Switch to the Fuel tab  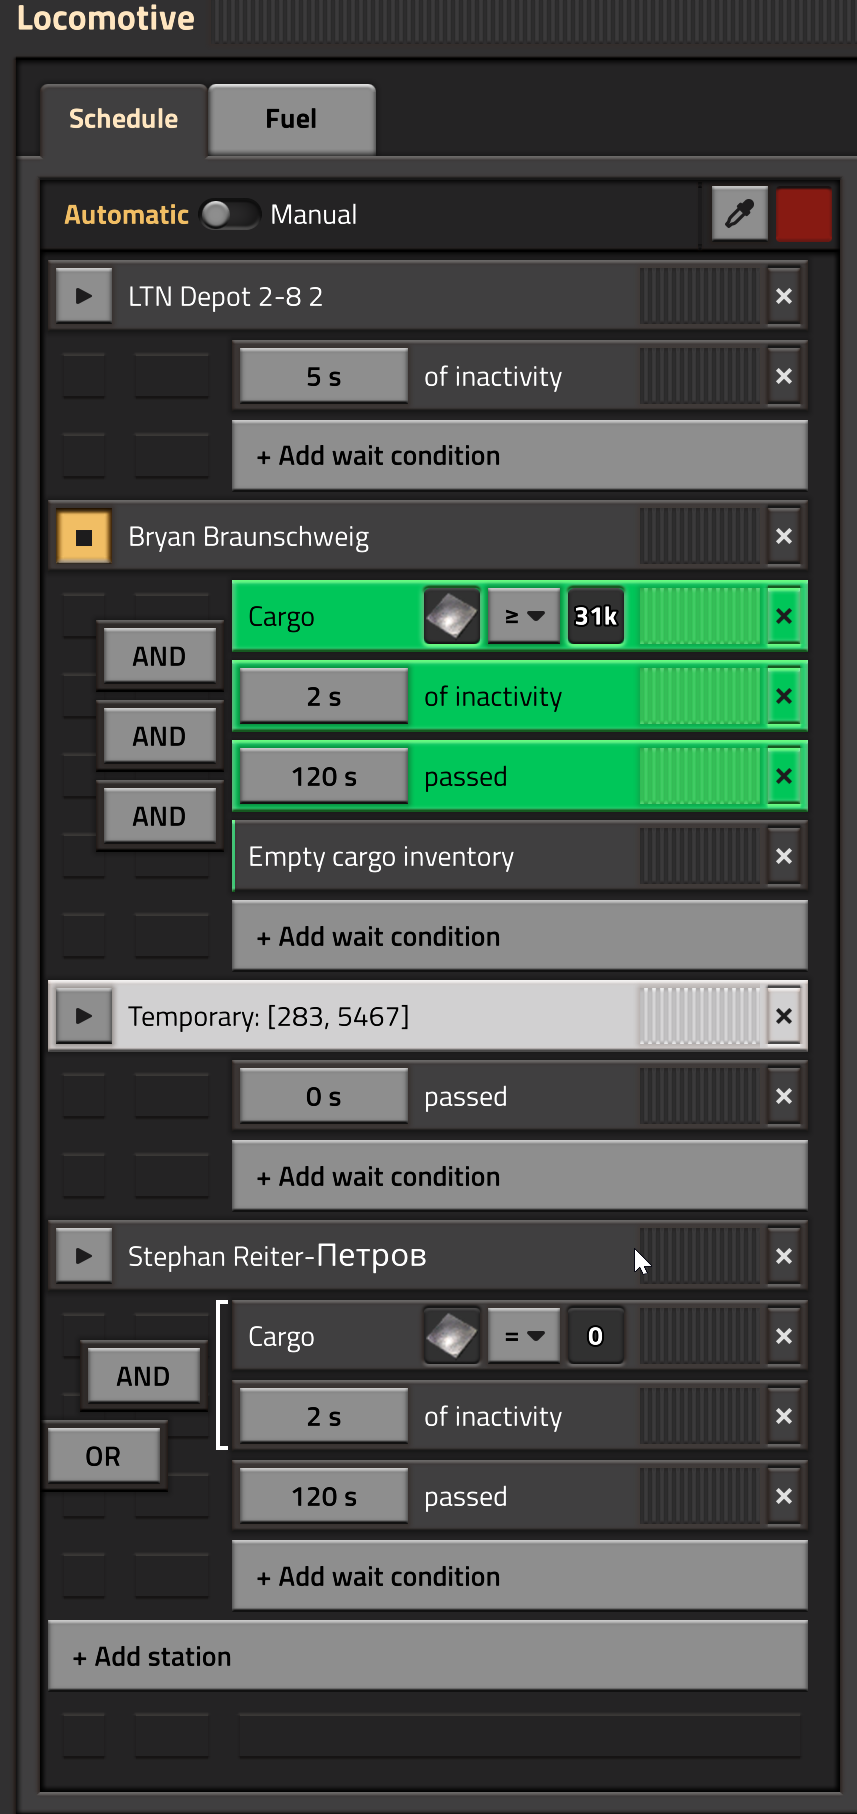point(291,119)
